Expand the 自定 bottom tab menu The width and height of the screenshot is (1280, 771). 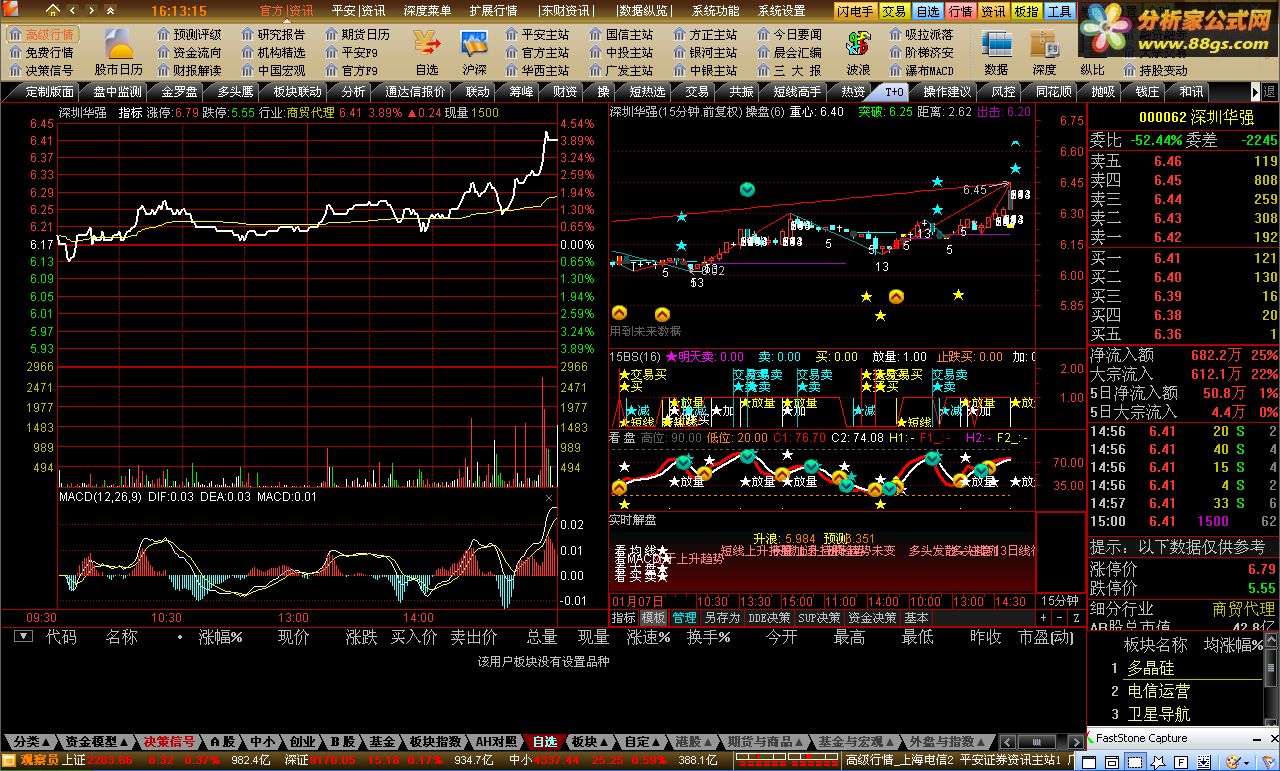643,742
